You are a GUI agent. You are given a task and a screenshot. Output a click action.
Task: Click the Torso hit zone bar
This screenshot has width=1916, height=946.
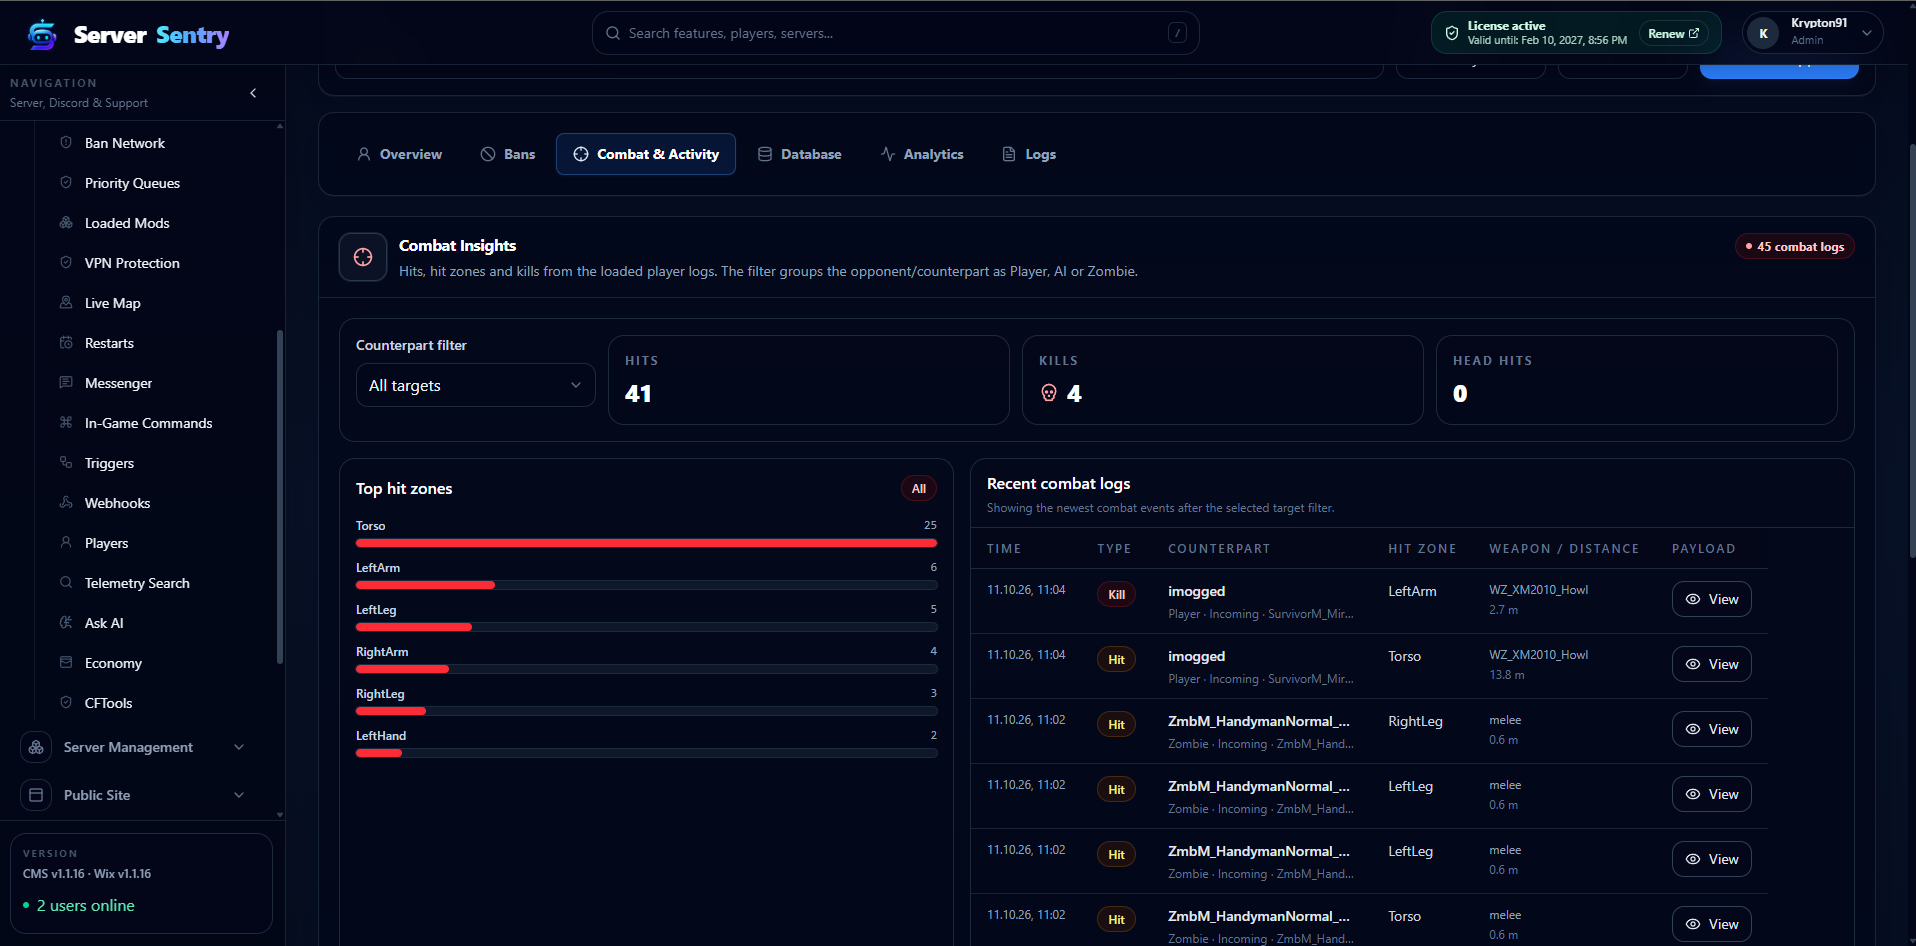646,543
